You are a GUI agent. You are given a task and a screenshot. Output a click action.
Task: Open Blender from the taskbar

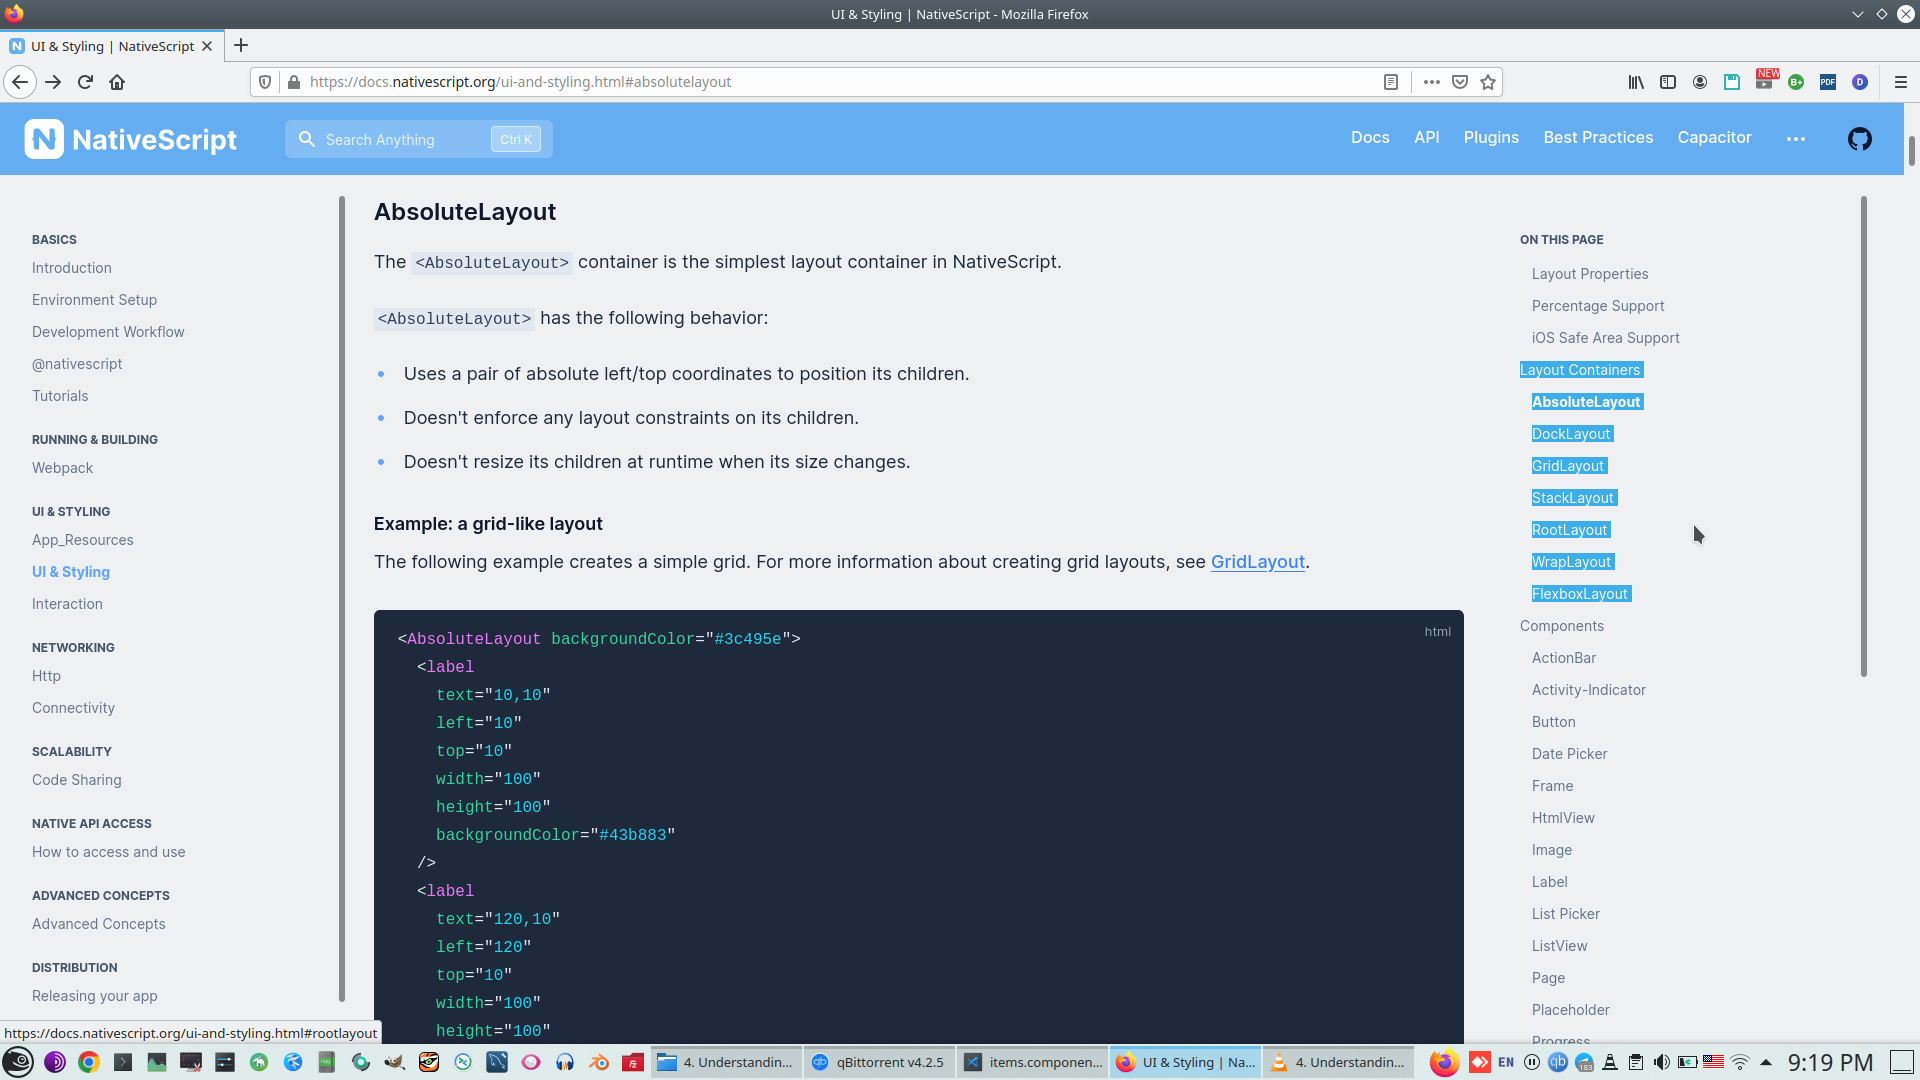[600, 1062]
